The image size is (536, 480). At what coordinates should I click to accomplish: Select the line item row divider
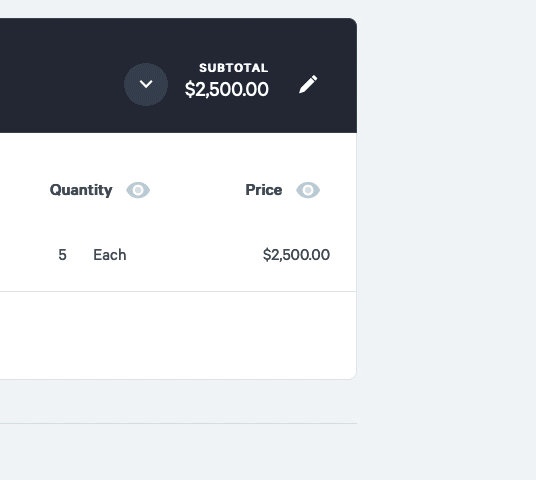coord(178,292)
